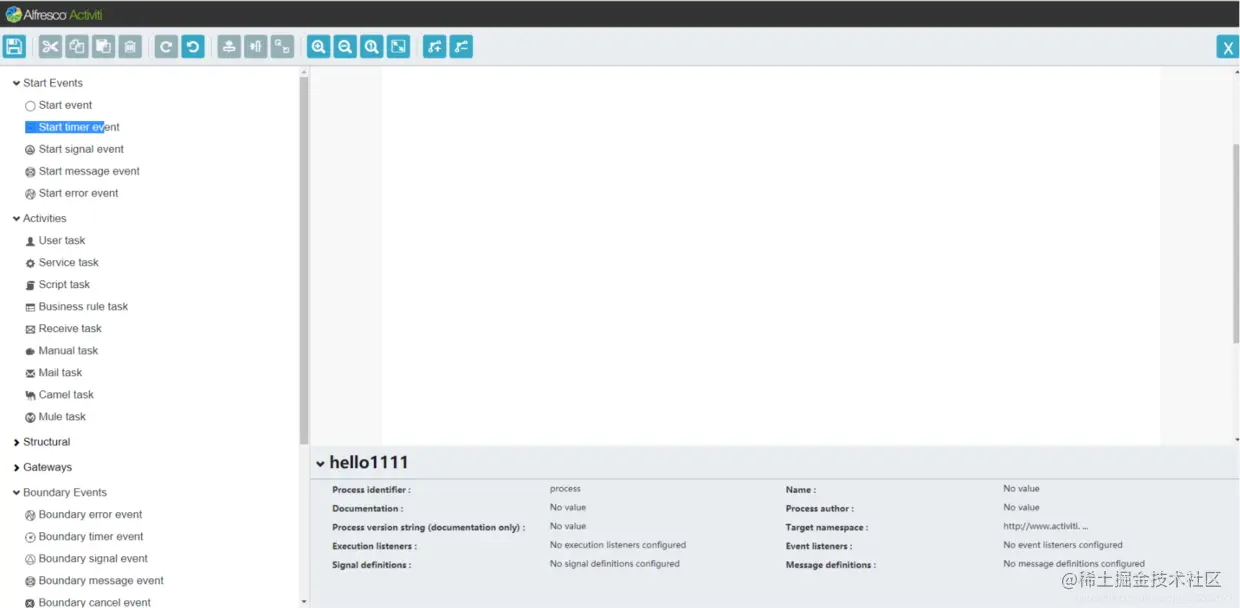Open the 'No event listeners configured' value

point(1063,545)
